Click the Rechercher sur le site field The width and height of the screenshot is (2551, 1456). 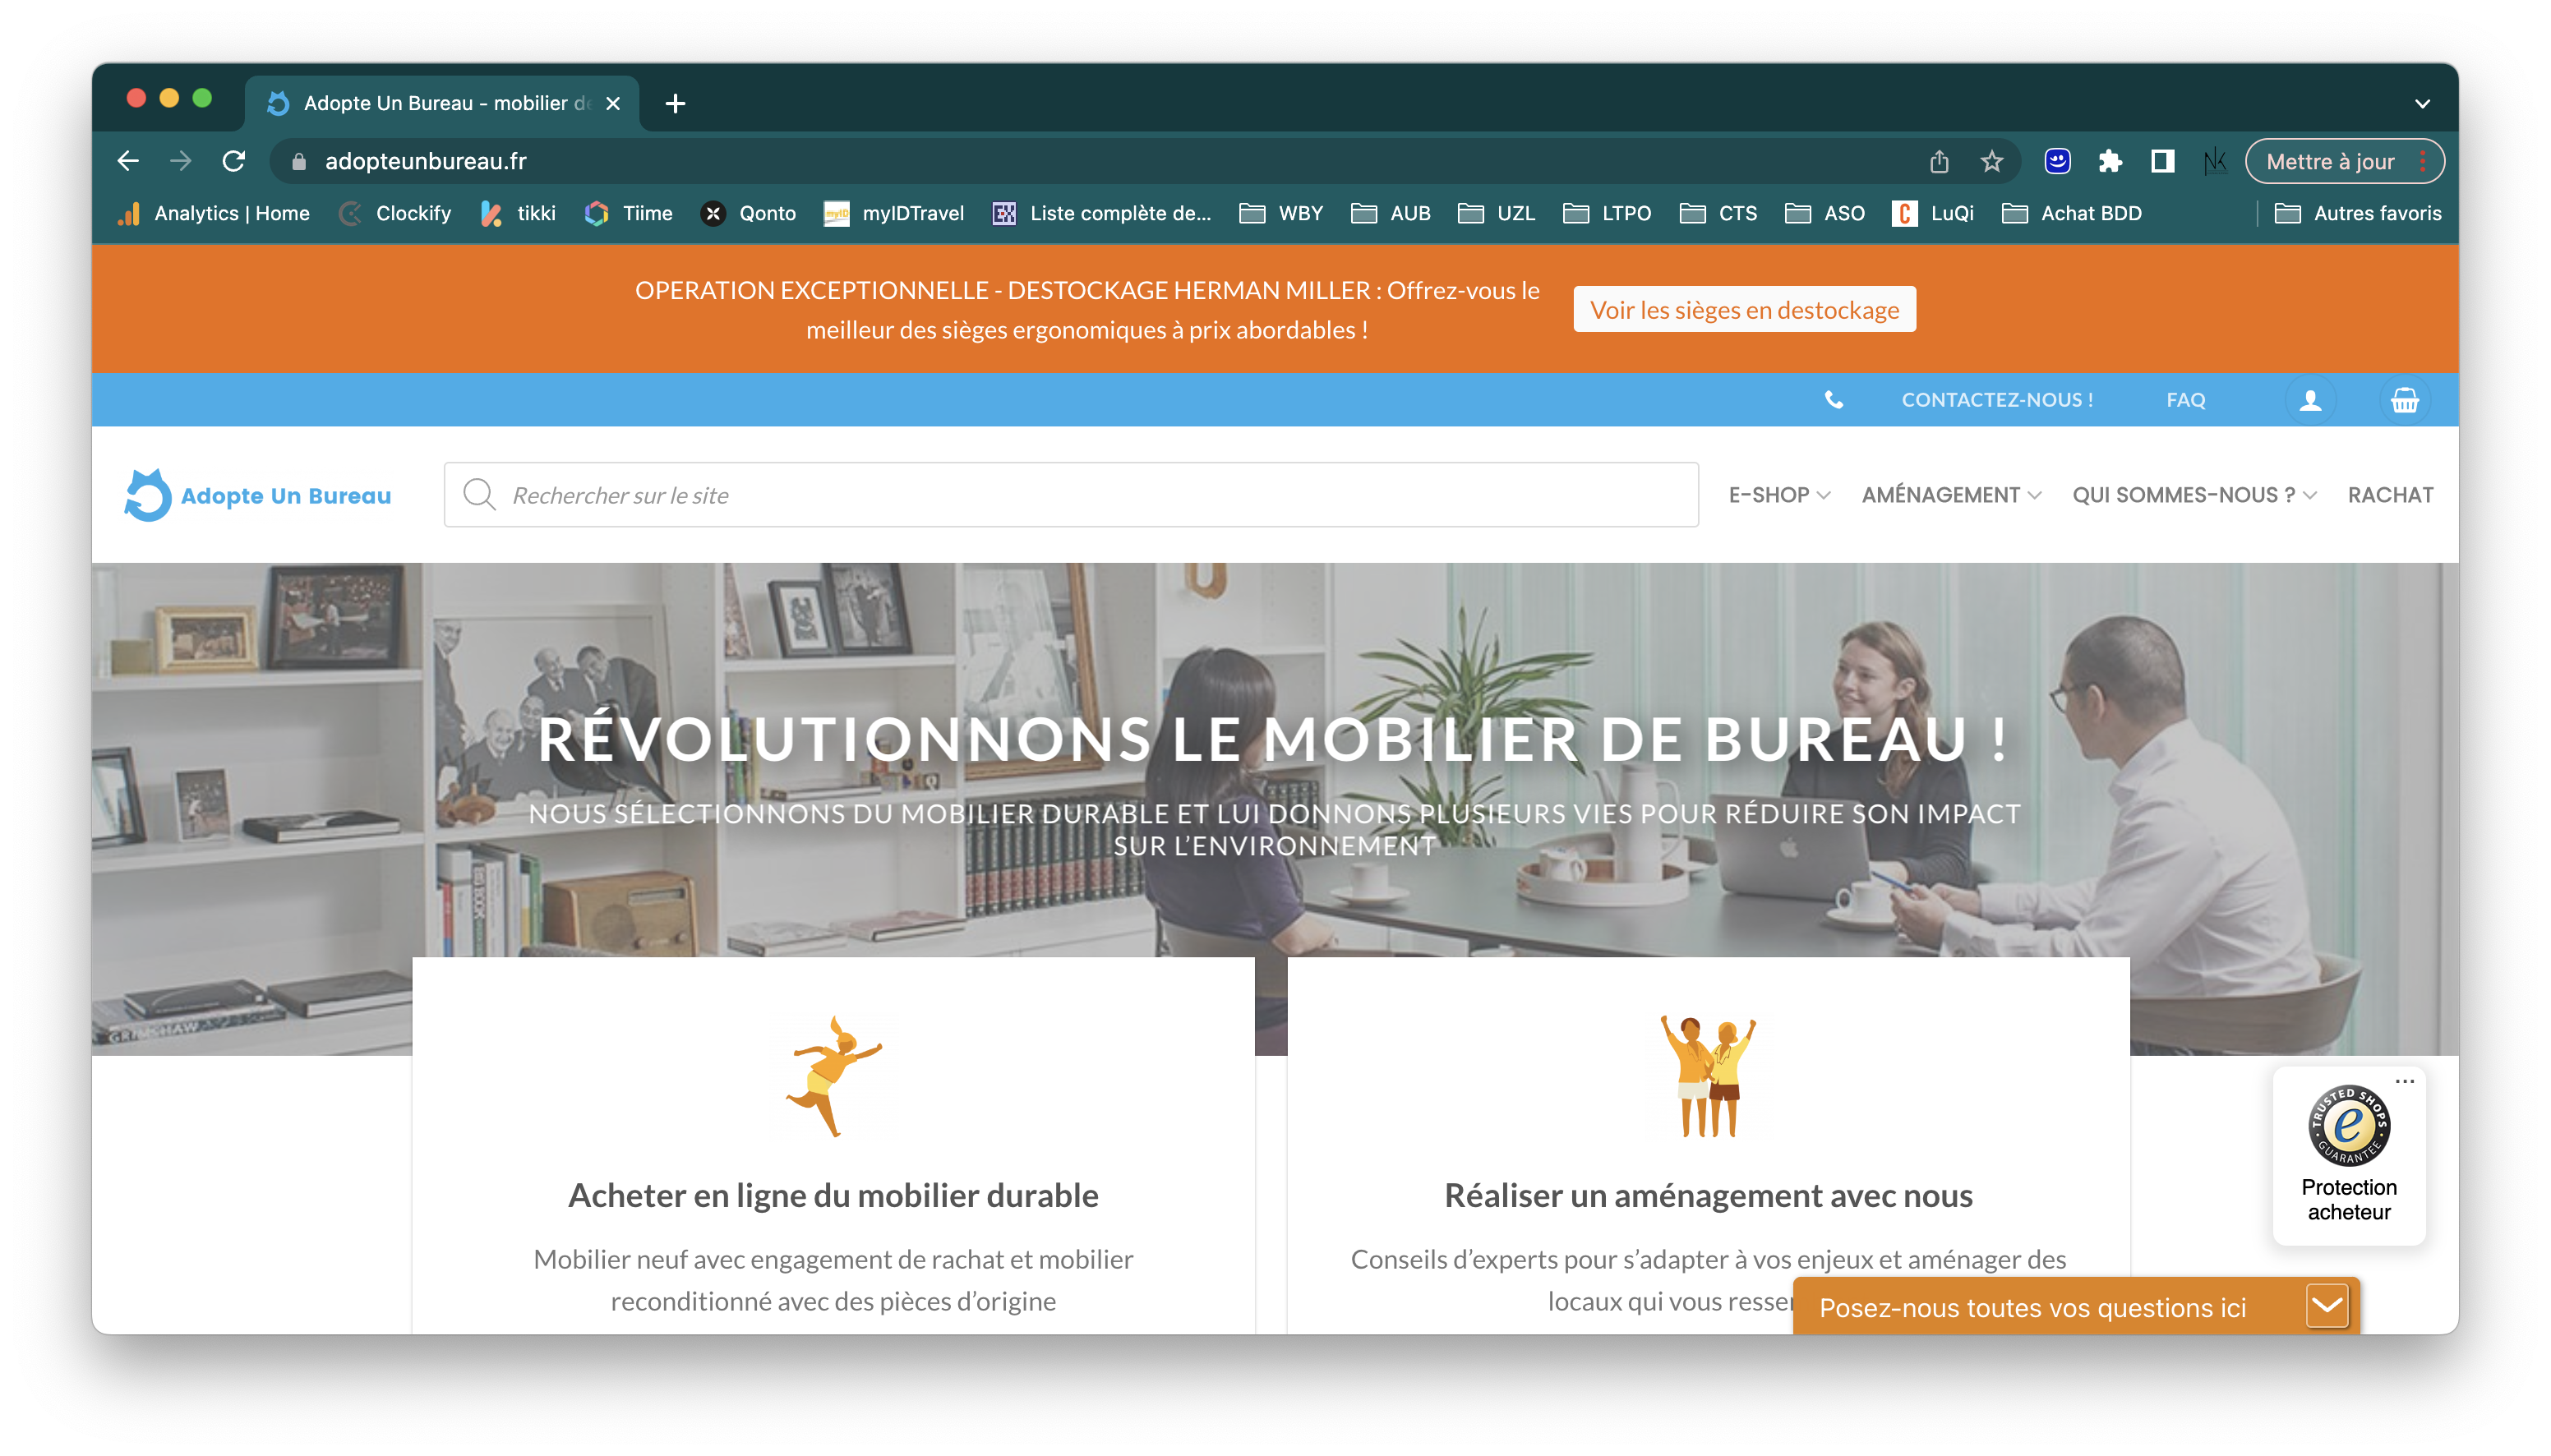[1071, 495]
